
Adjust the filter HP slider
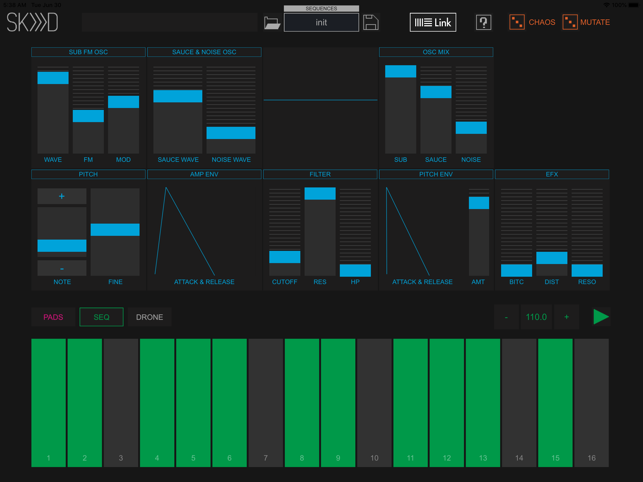point(356,232)
